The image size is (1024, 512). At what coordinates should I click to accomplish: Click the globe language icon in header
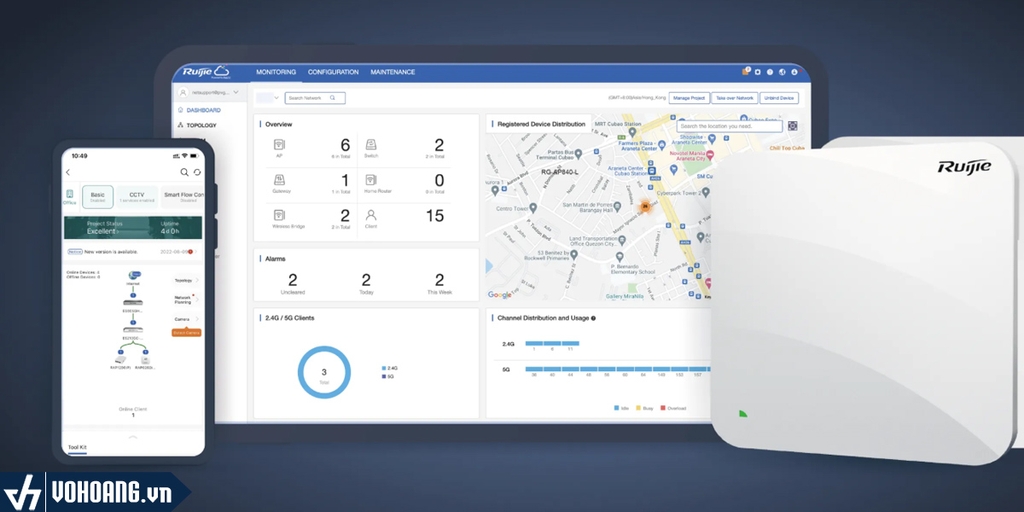click(782, 72)
